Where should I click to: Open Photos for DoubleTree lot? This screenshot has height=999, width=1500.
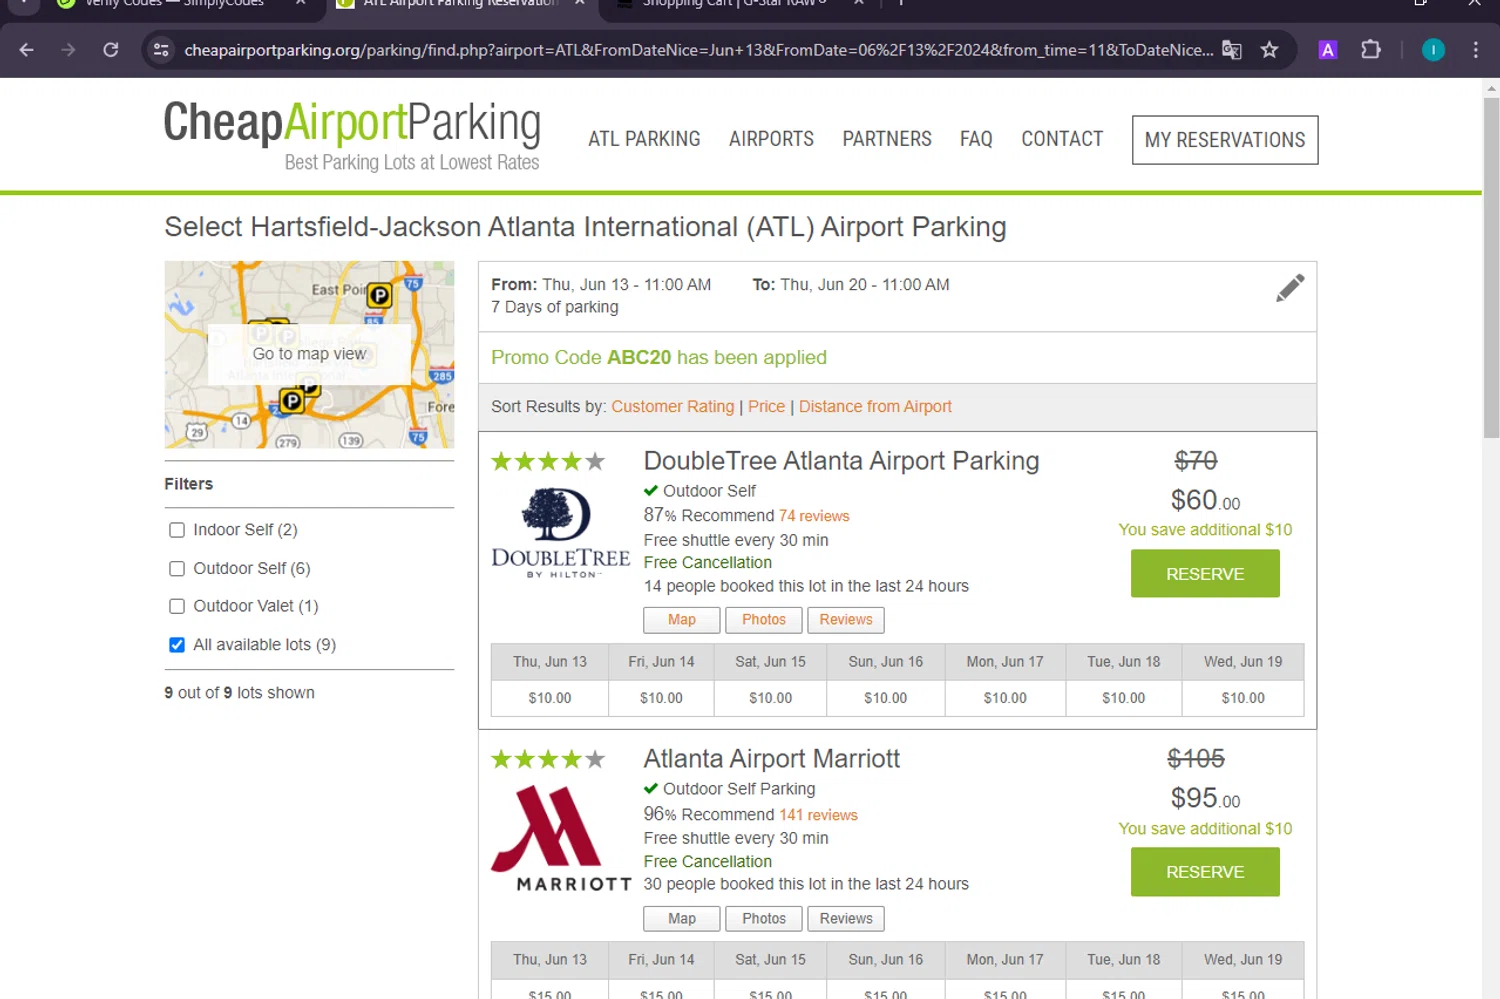click(764, 620)
